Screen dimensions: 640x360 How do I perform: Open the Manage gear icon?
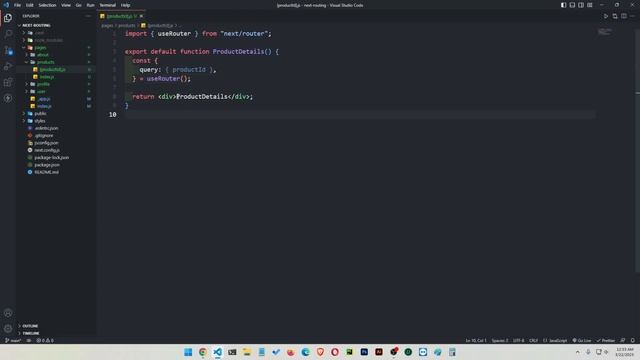pos(8,329)
